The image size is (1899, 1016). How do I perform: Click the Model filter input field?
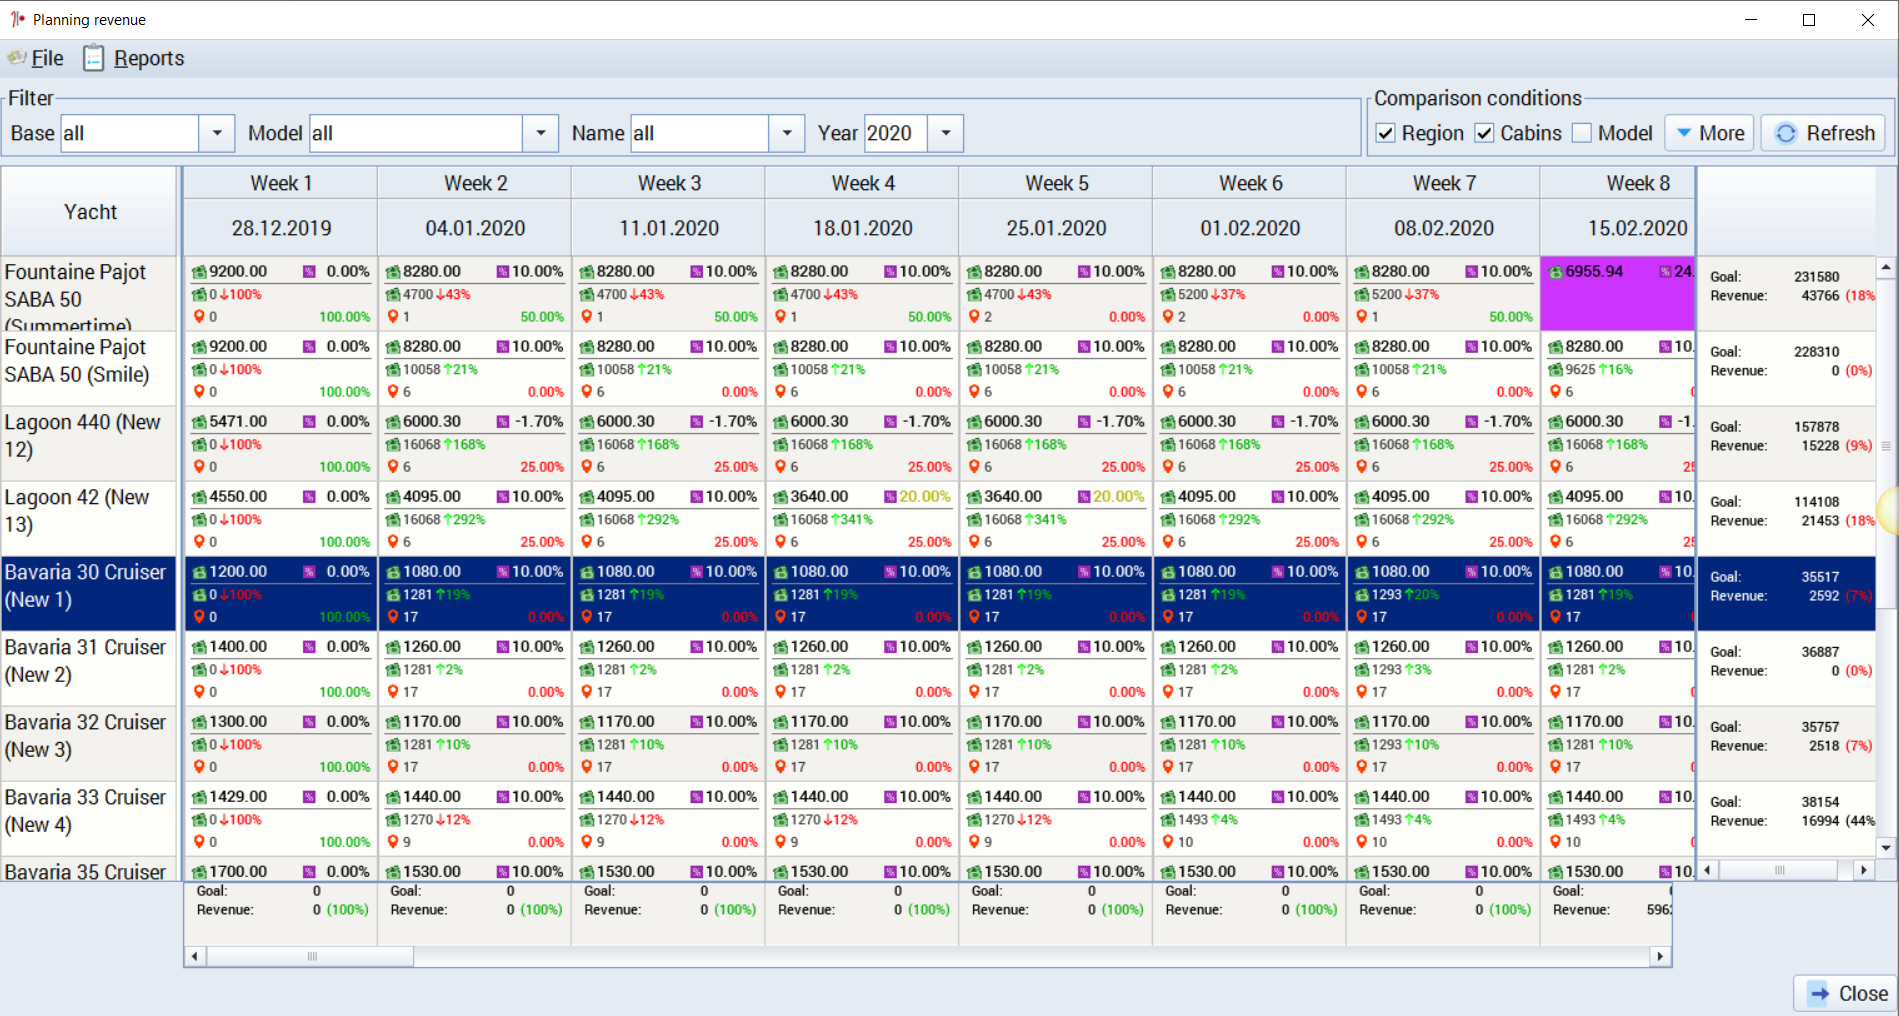416,133
